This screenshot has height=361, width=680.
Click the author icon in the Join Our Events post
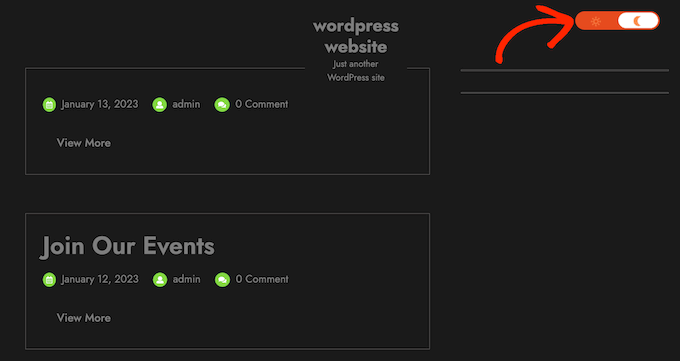pos(160,279)
